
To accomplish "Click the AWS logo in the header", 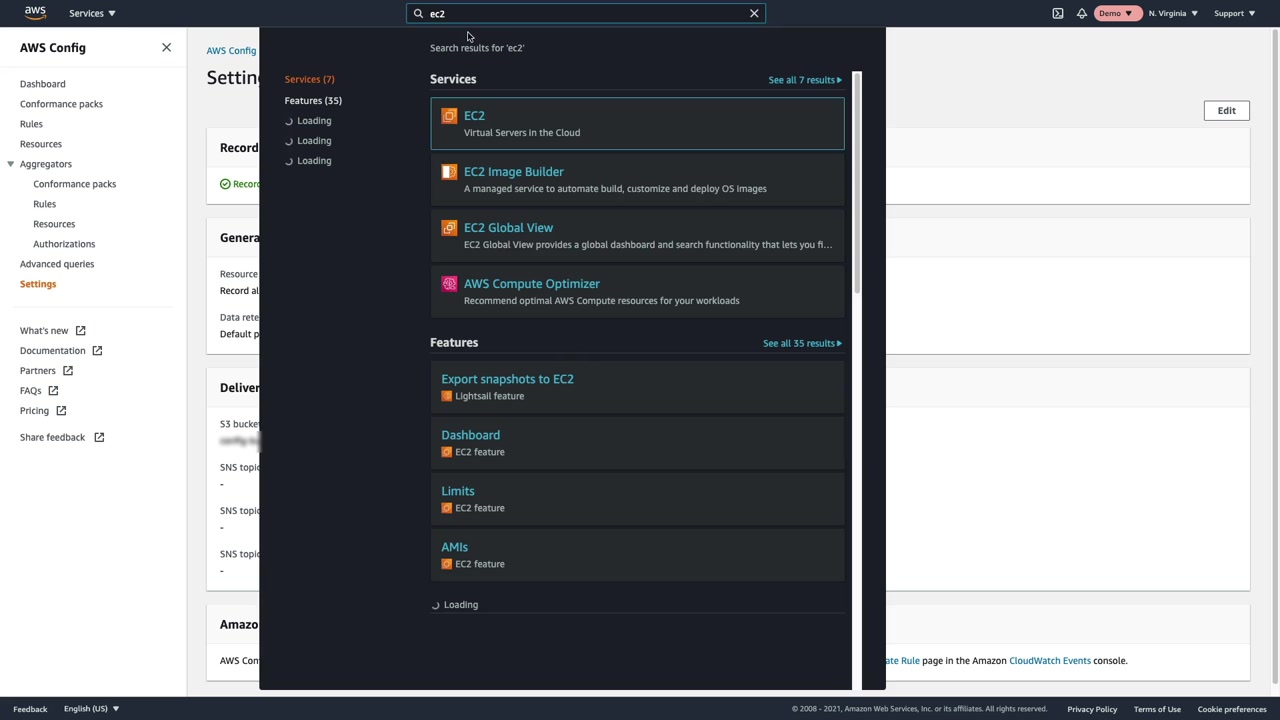I will pyautogui.click(x=35, y=13).
